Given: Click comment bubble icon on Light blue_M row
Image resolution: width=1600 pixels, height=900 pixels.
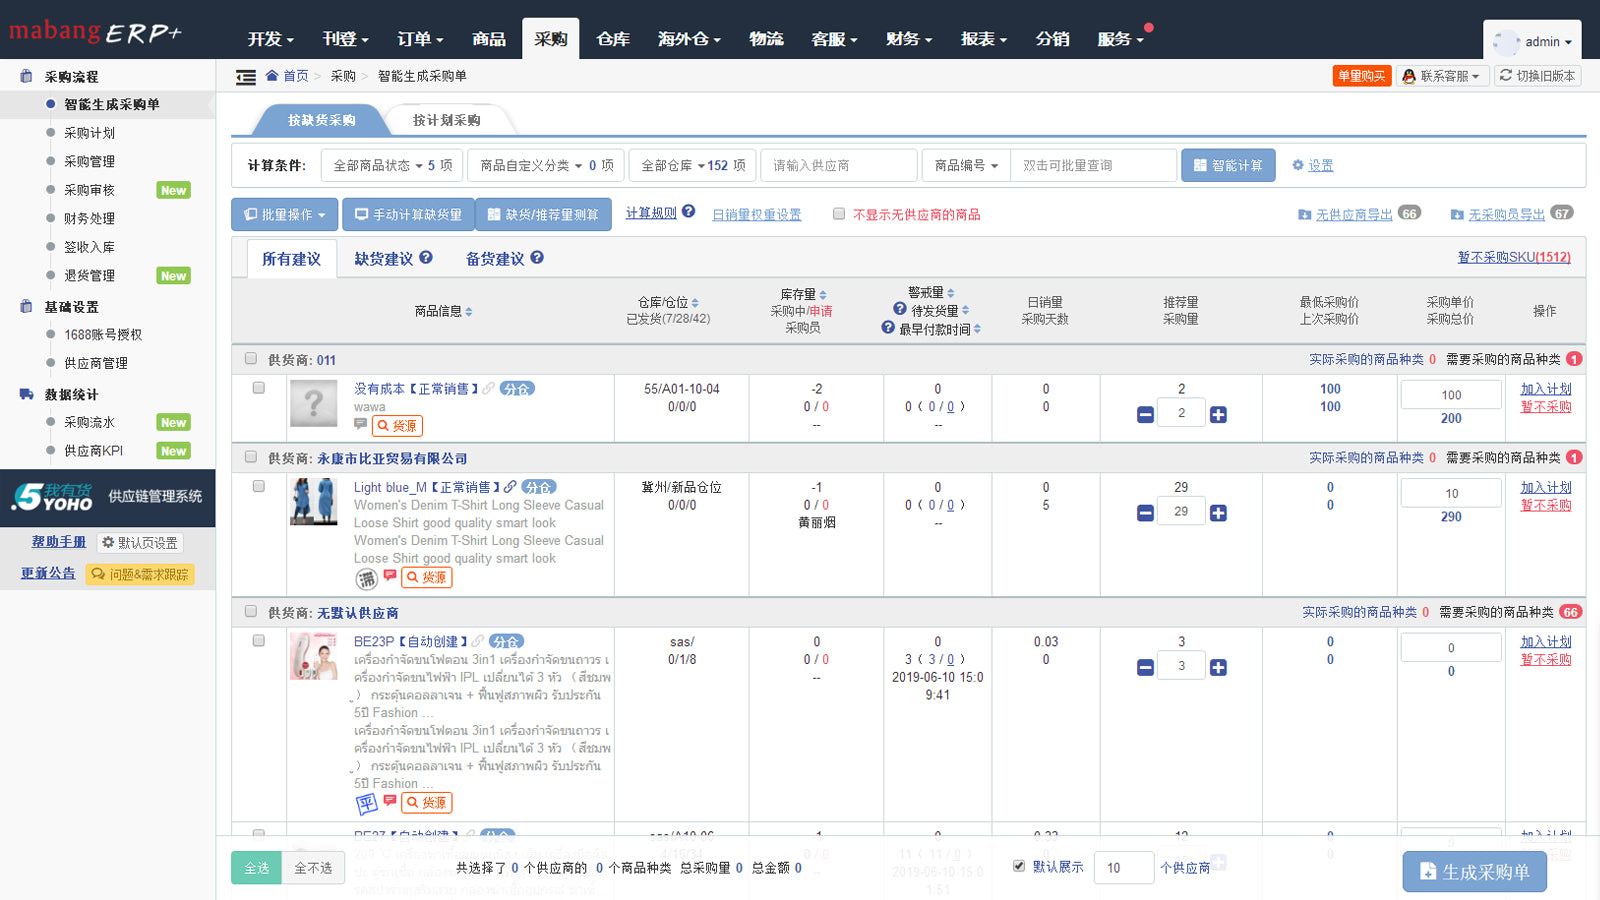Looking at the screenshot, I should tap(390, 577).
